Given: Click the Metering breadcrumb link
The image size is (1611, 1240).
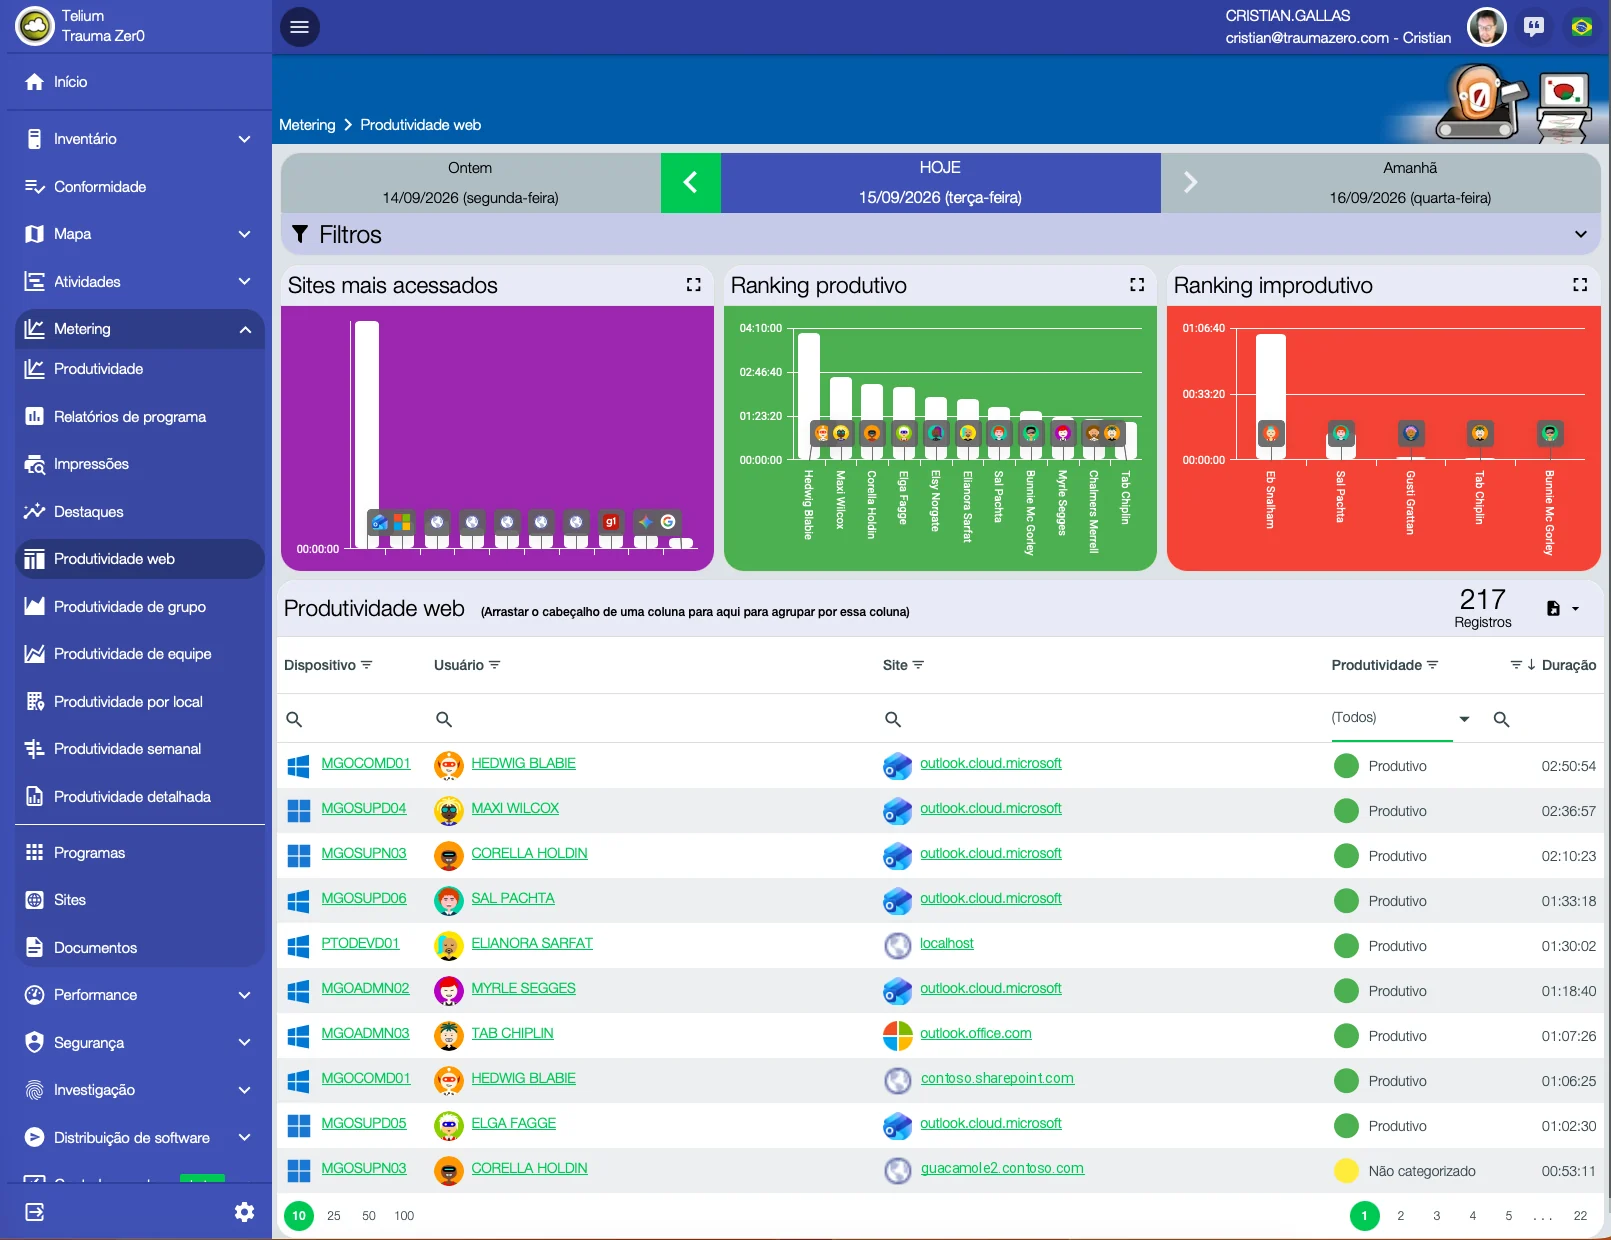Looking at the screenshot, I should 307,125.
